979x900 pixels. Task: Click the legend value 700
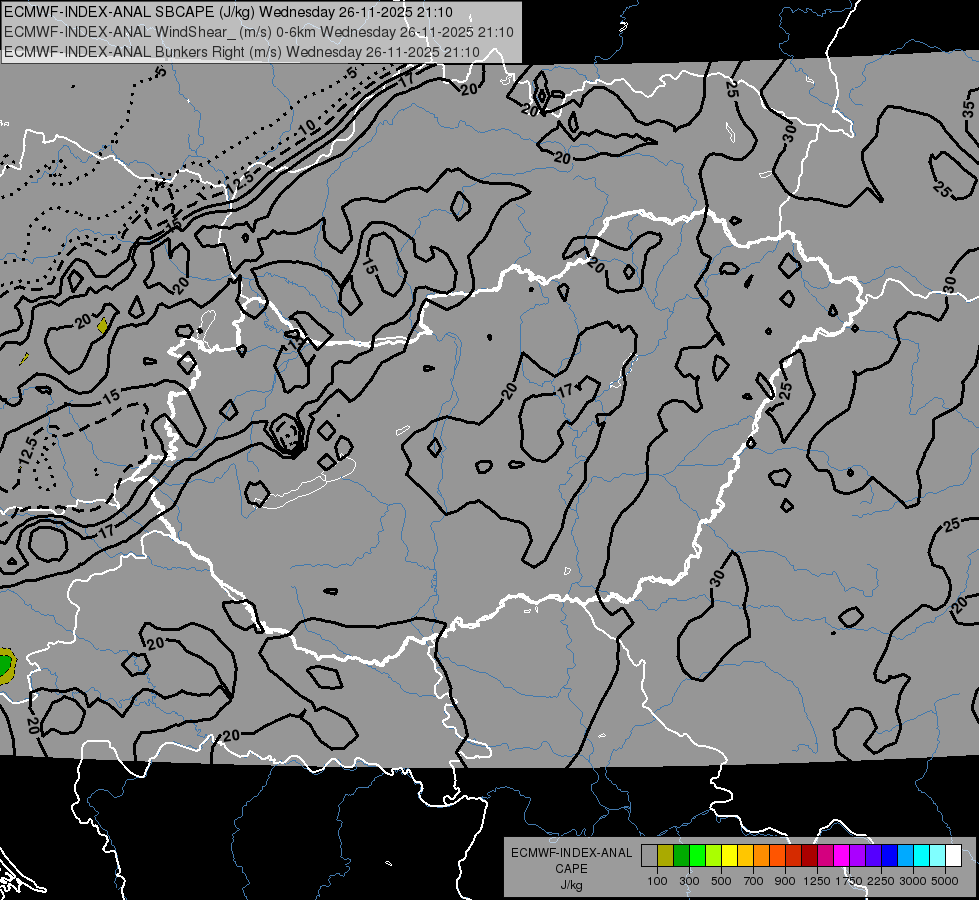point(754,881)
